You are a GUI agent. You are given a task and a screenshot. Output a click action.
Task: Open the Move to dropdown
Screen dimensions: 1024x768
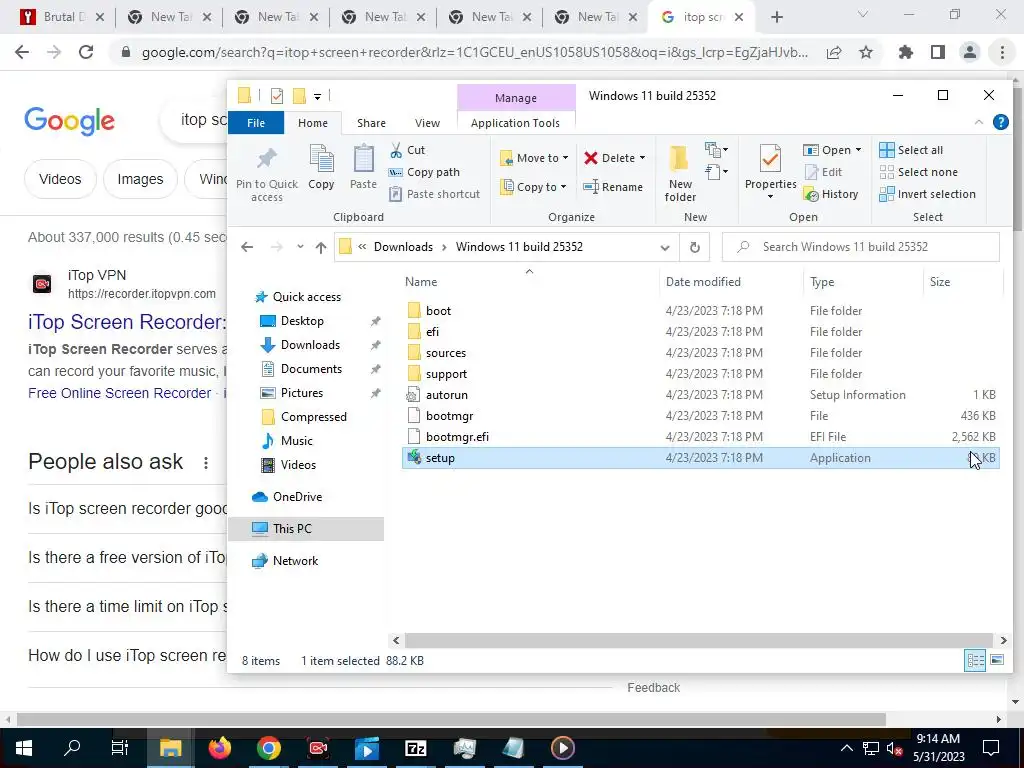coord(534,158)
